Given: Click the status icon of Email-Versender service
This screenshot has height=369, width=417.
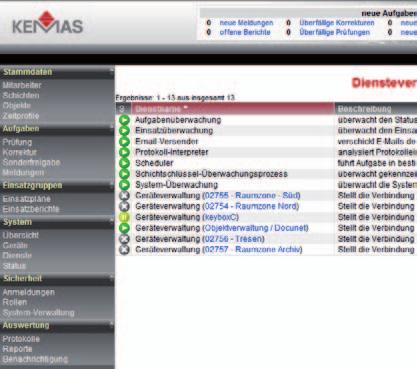Looking at the screenshot, I should tap(124, 141).
